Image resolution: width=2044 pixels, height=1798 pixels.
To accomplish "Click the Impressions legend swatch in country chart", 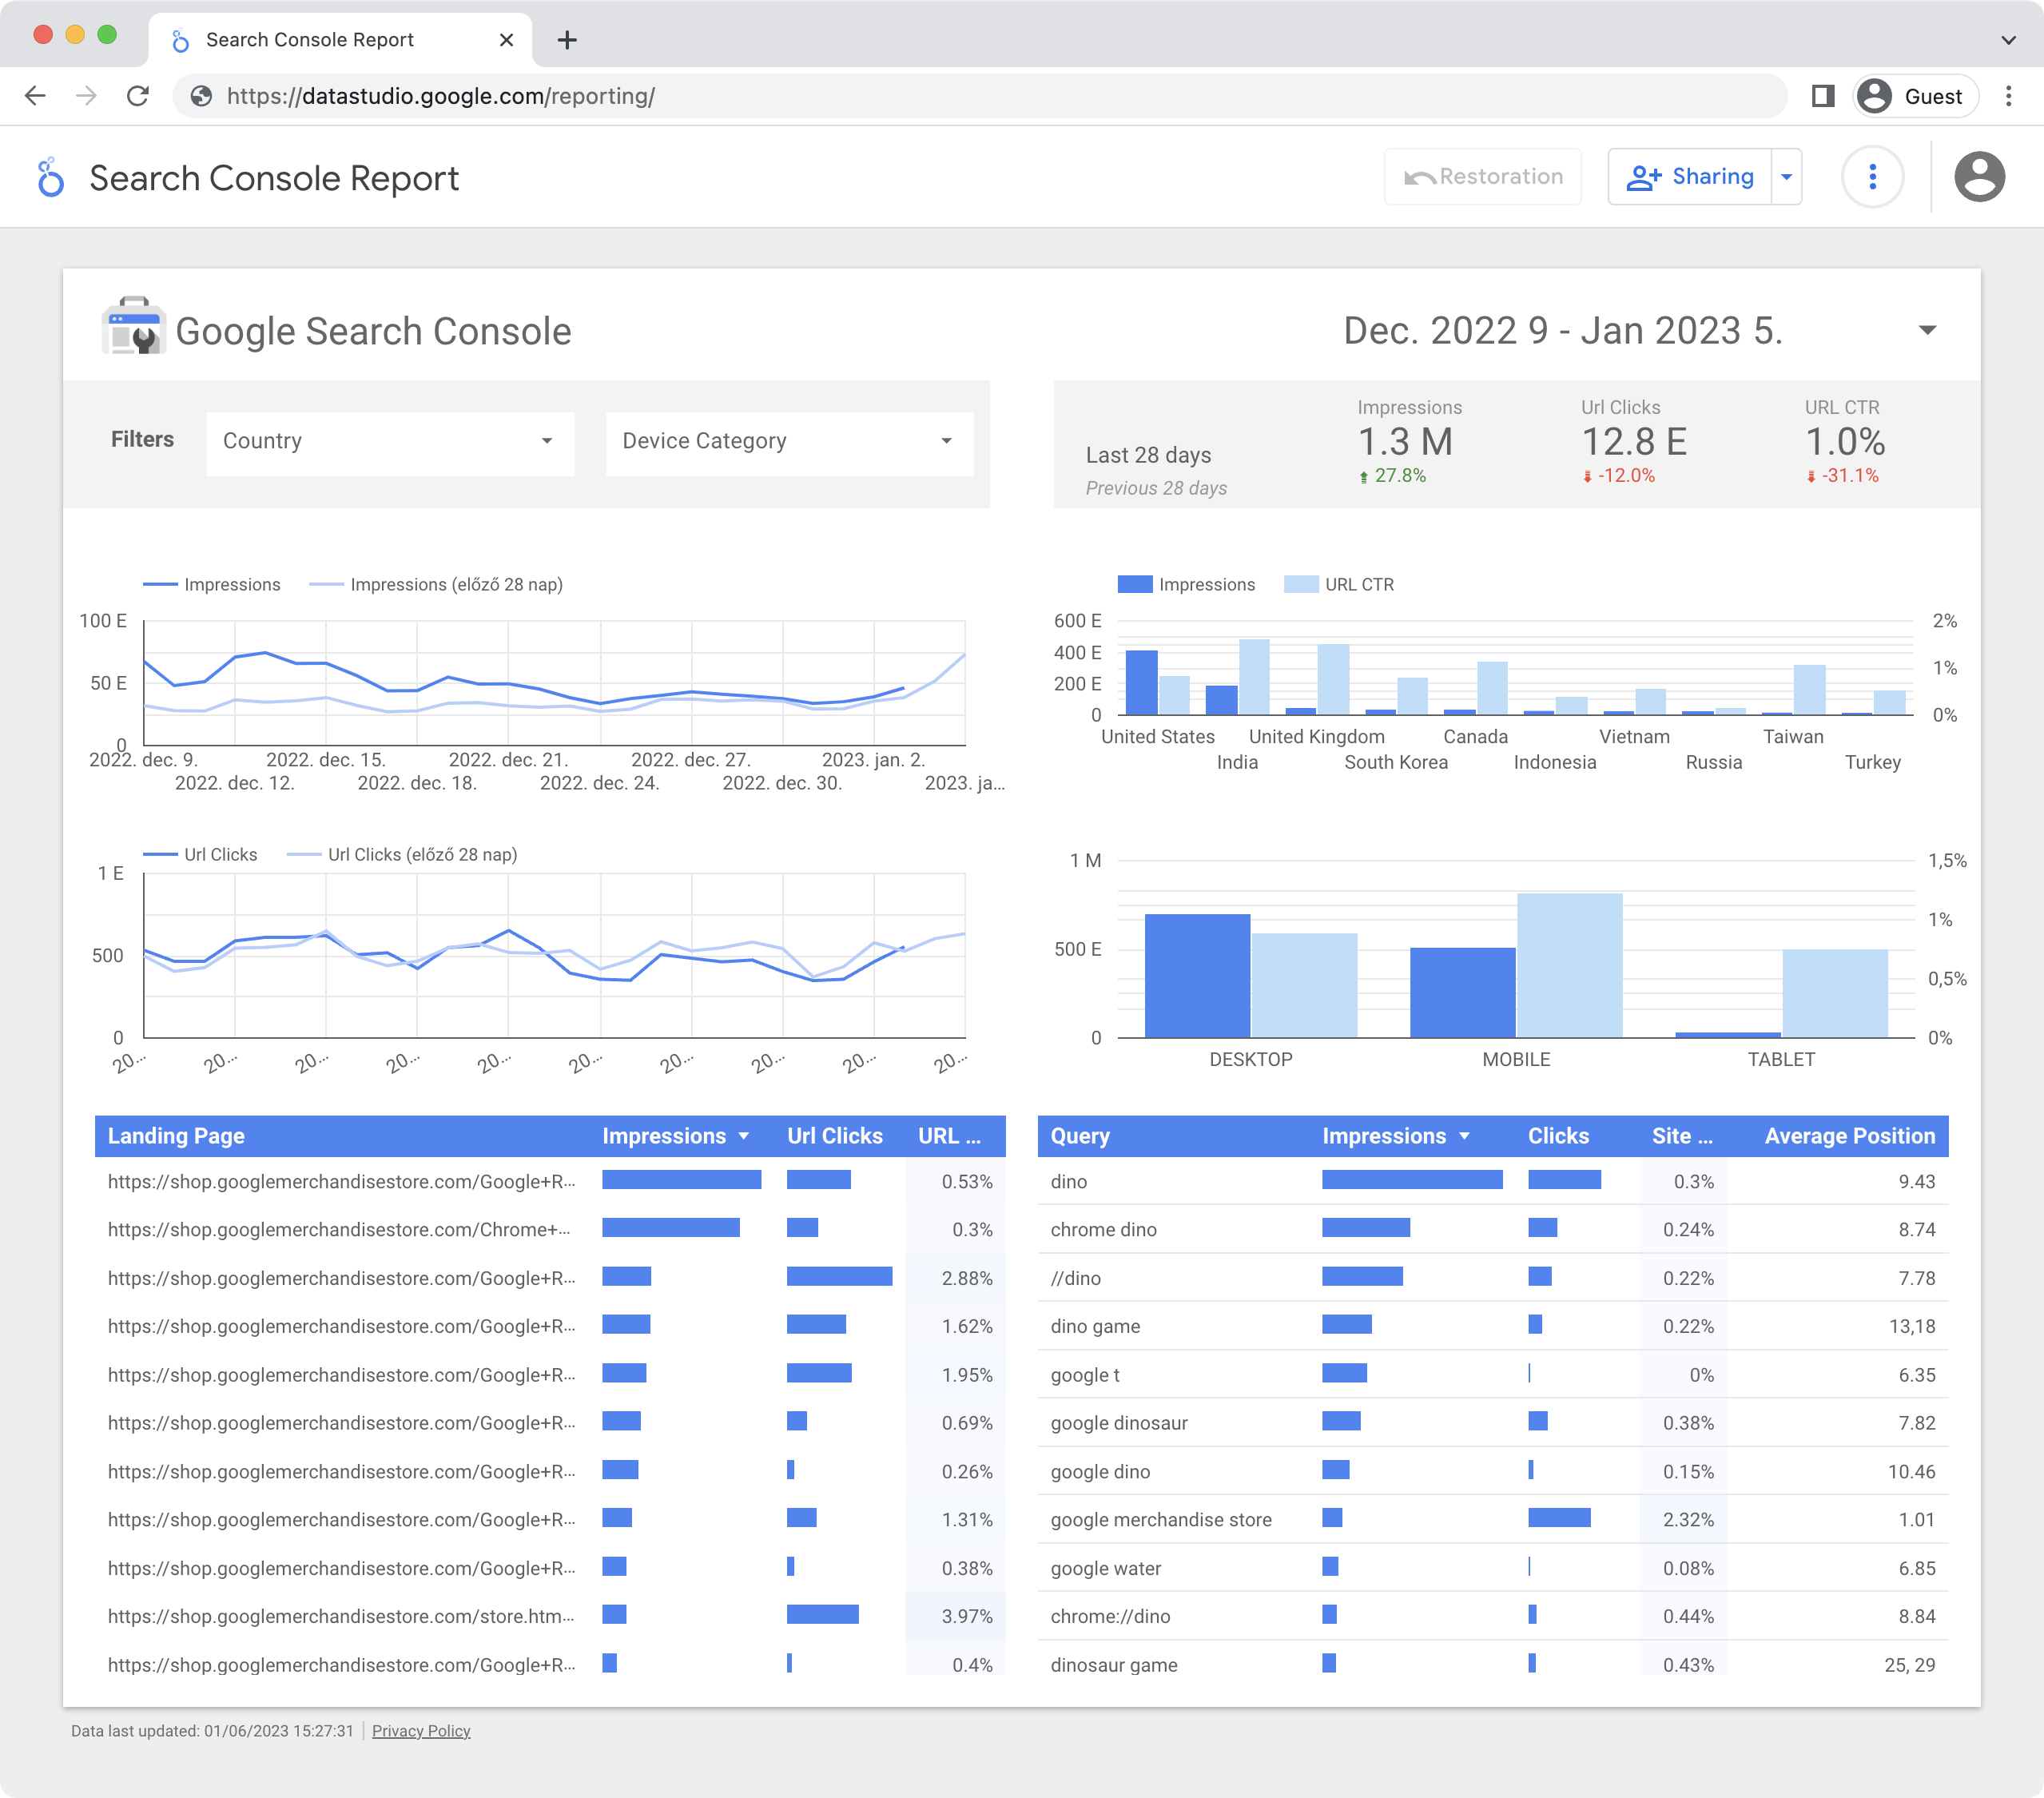I will (1135, 585).
